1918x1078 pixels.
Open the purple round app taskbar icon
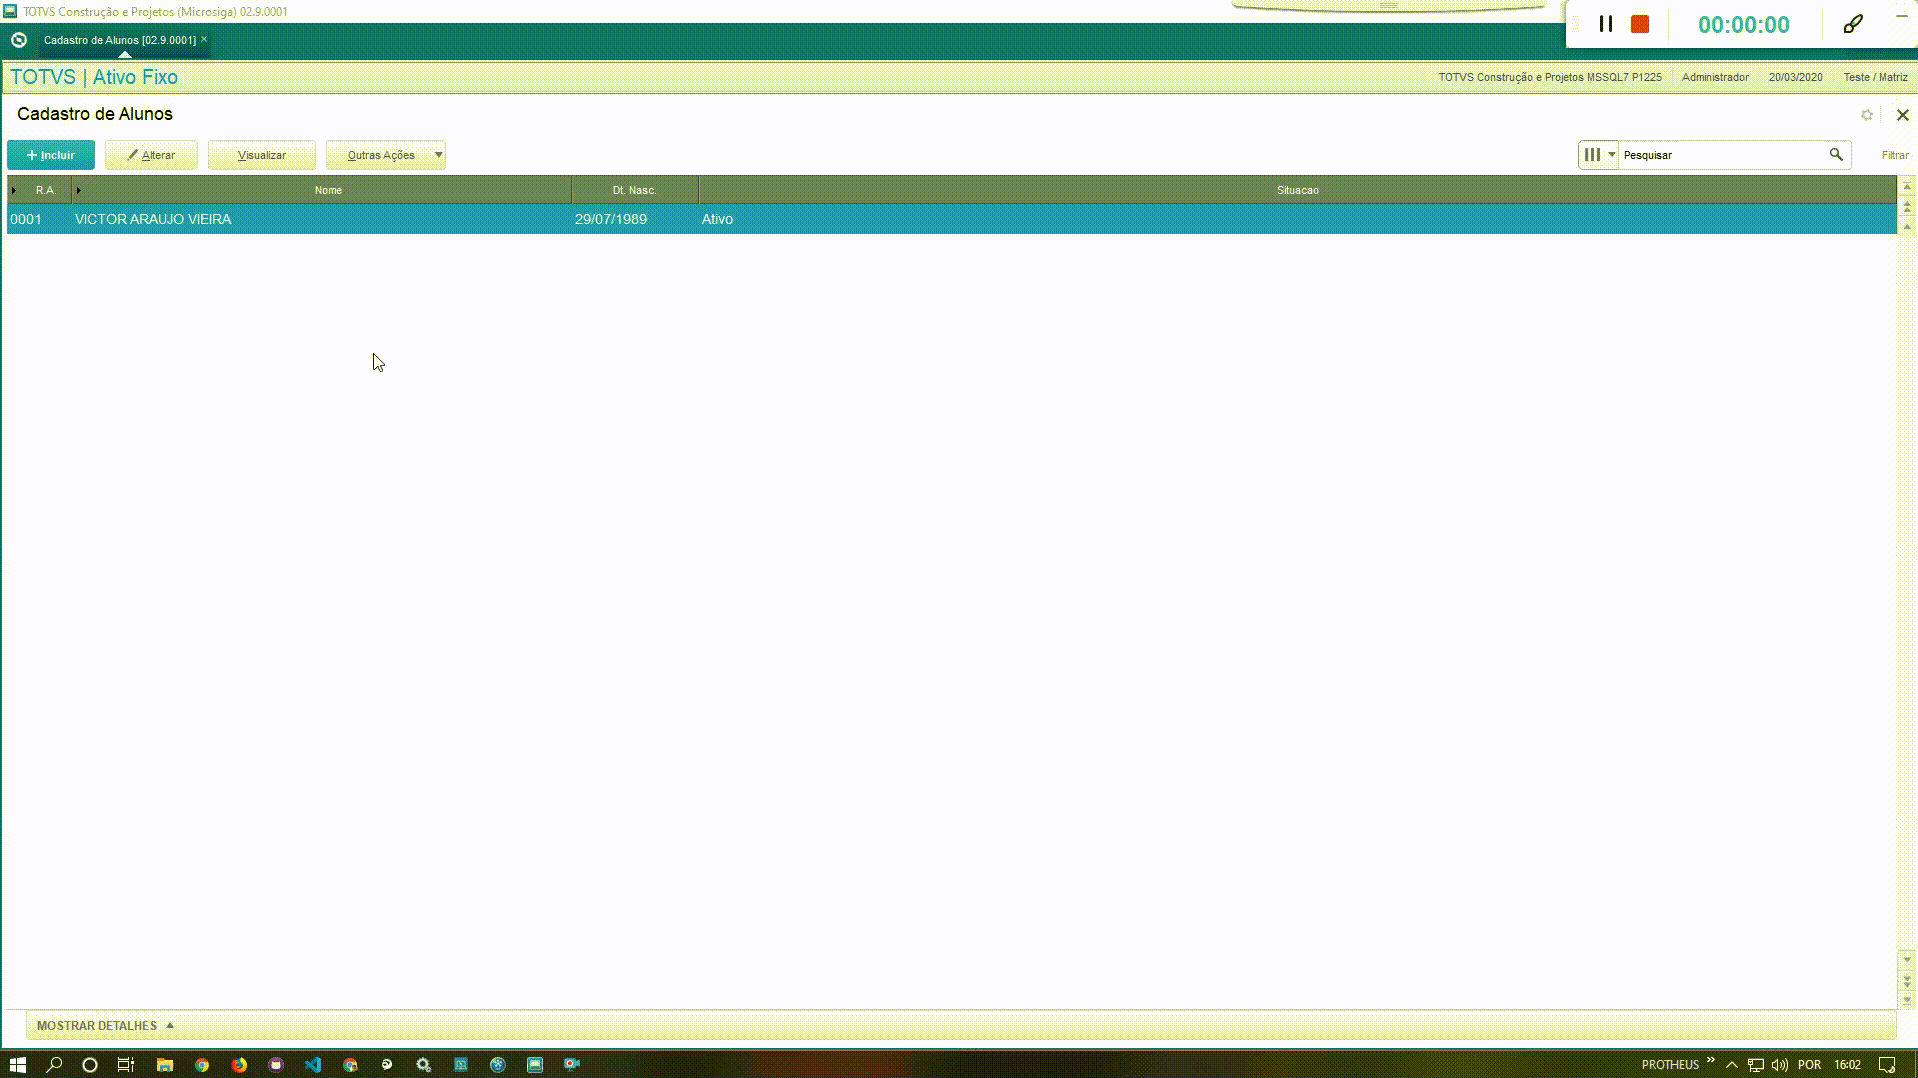[276, 1065]
